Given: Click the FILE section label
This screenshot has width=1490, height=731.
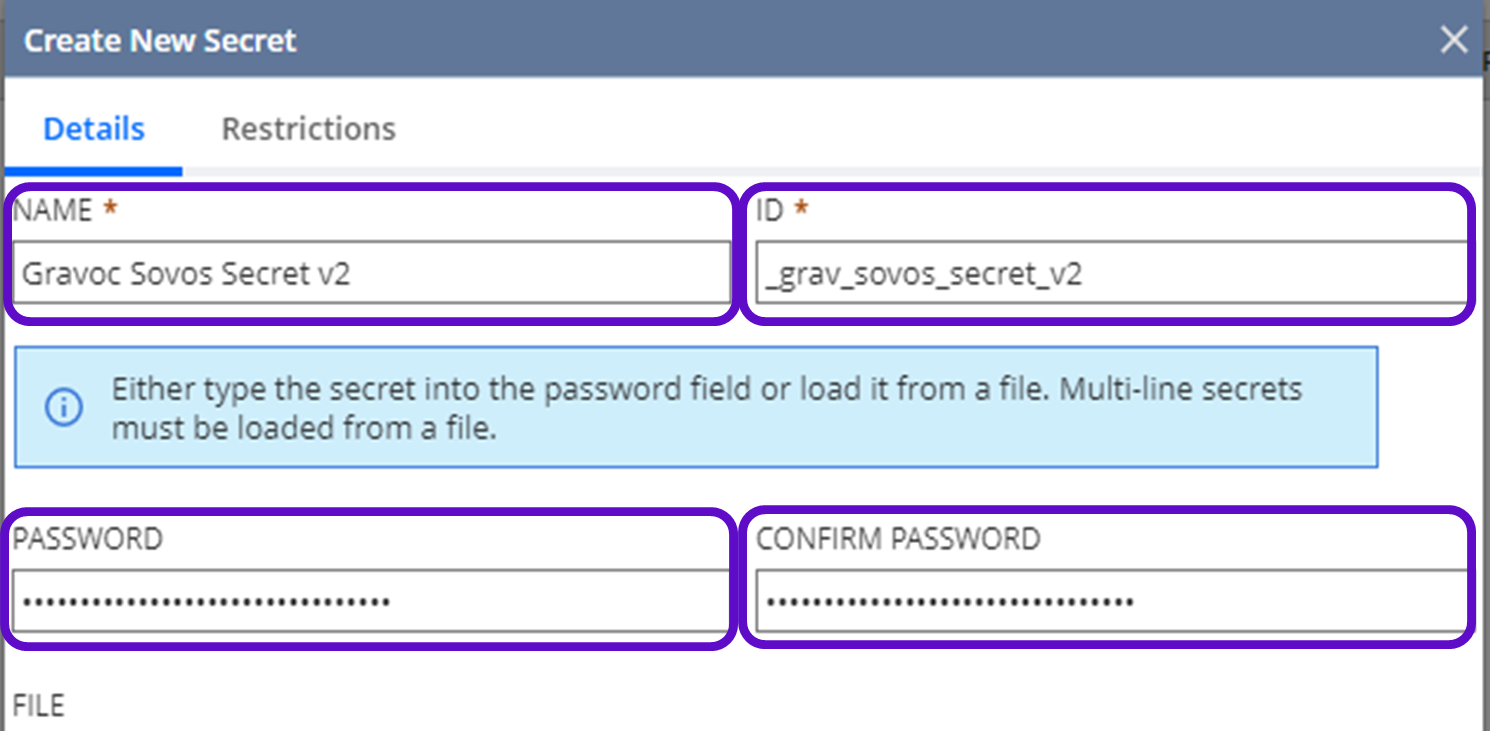Looking at the screenshot, I should [39, 706].
